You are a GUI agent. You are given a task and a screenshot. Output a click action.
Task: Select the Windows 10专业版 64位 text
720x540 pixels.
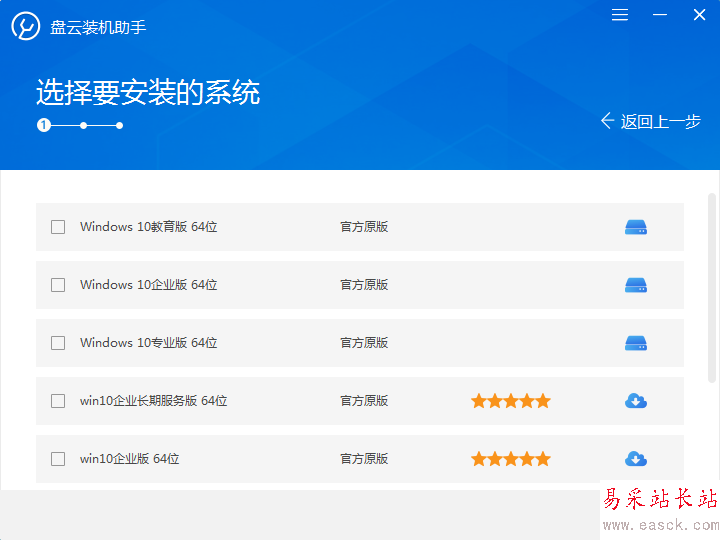(148, 343)
